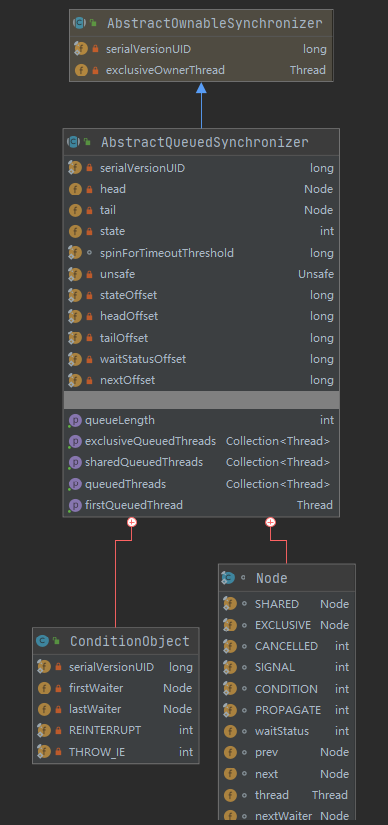Viewport: 388px width, 825px height.
Task: Click the AbstractOwnableSynchronizer class icon
Action: pyautogui.click(x=79, y=23)
